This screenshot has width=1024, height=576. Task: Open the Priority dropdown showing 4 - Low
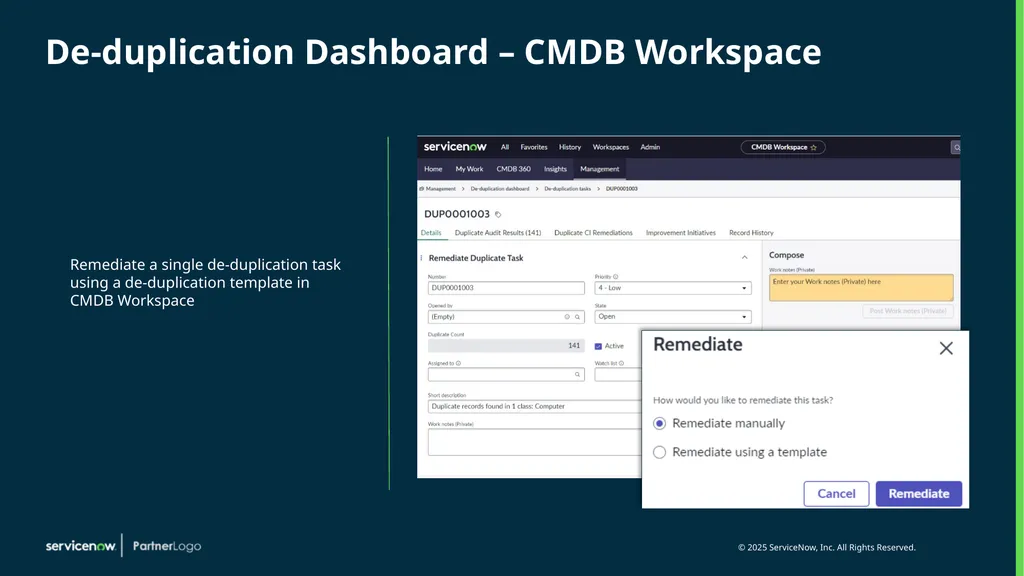tap(673, 288)
